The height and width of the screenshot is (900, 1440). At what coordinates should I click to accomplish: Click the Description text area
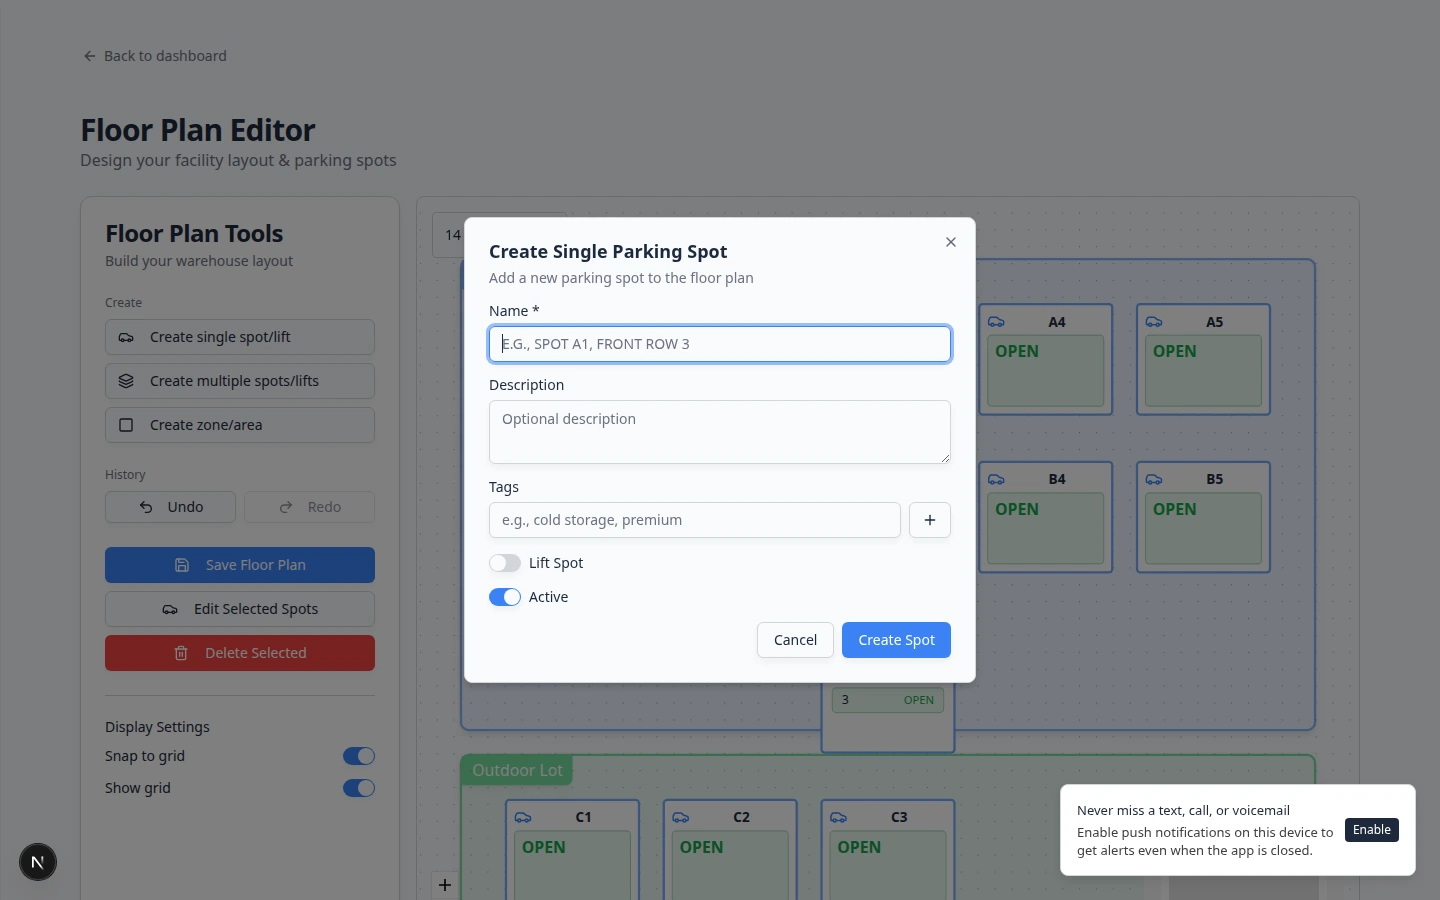(x=720, y=432)
